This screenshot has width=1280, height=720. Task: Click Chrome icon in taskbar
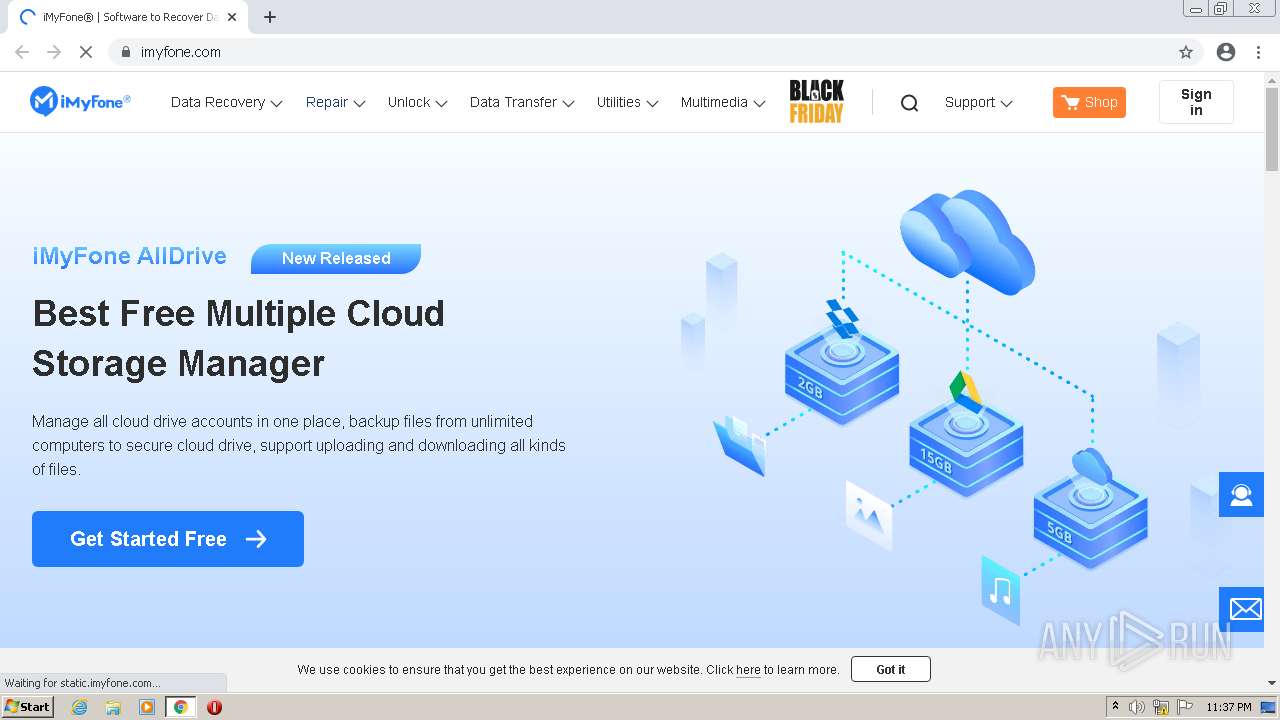click(180, 707)
